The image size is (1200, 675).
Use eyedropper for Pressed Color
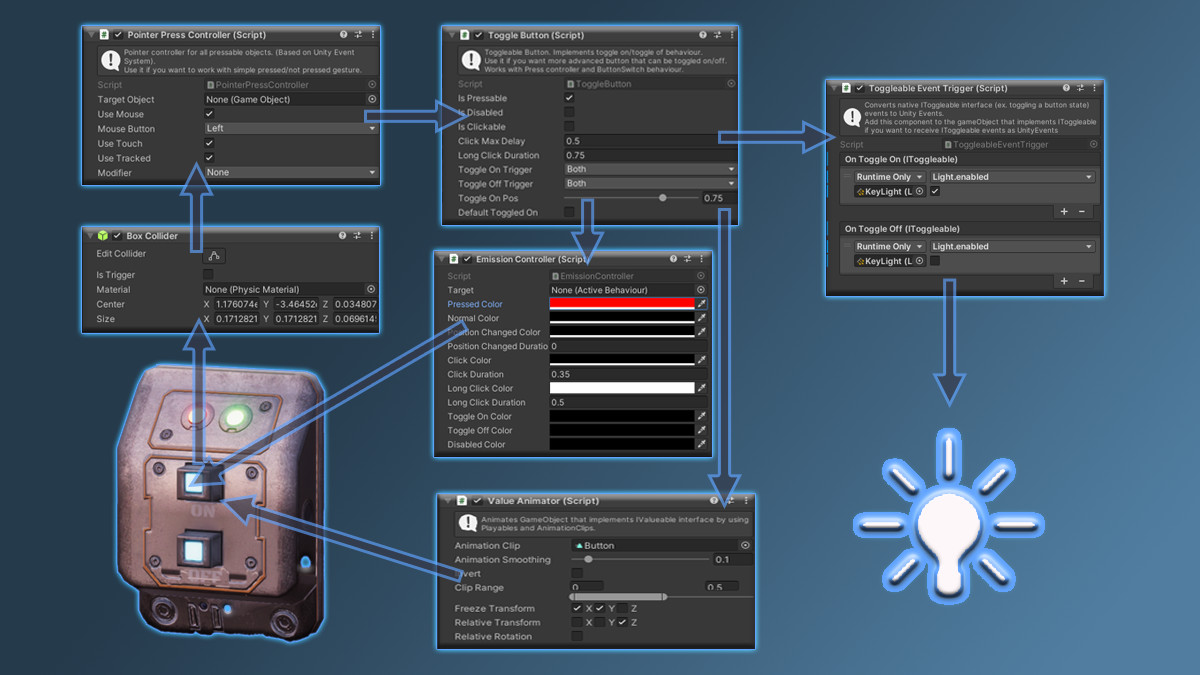(x=702, y=304)
